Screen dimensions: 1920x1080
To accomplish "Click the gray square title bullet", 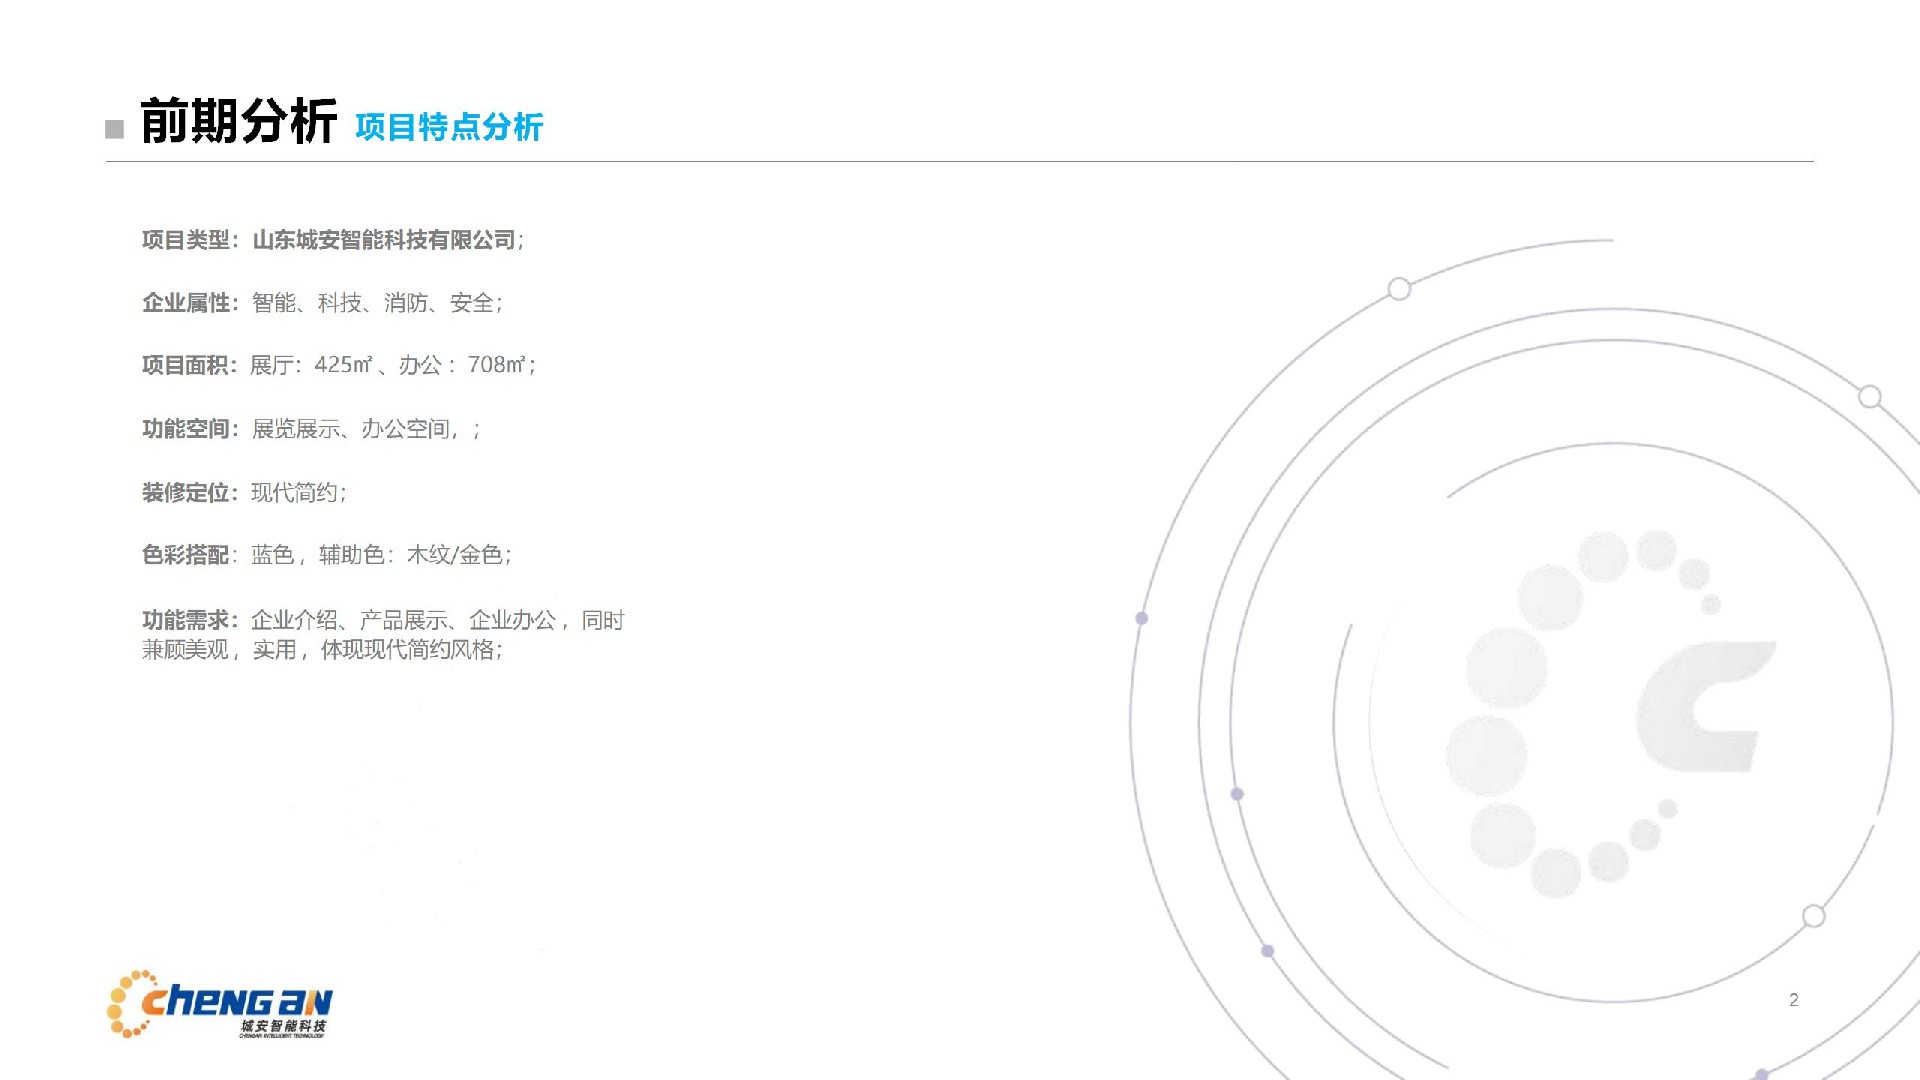I will [x=115, y=129].
